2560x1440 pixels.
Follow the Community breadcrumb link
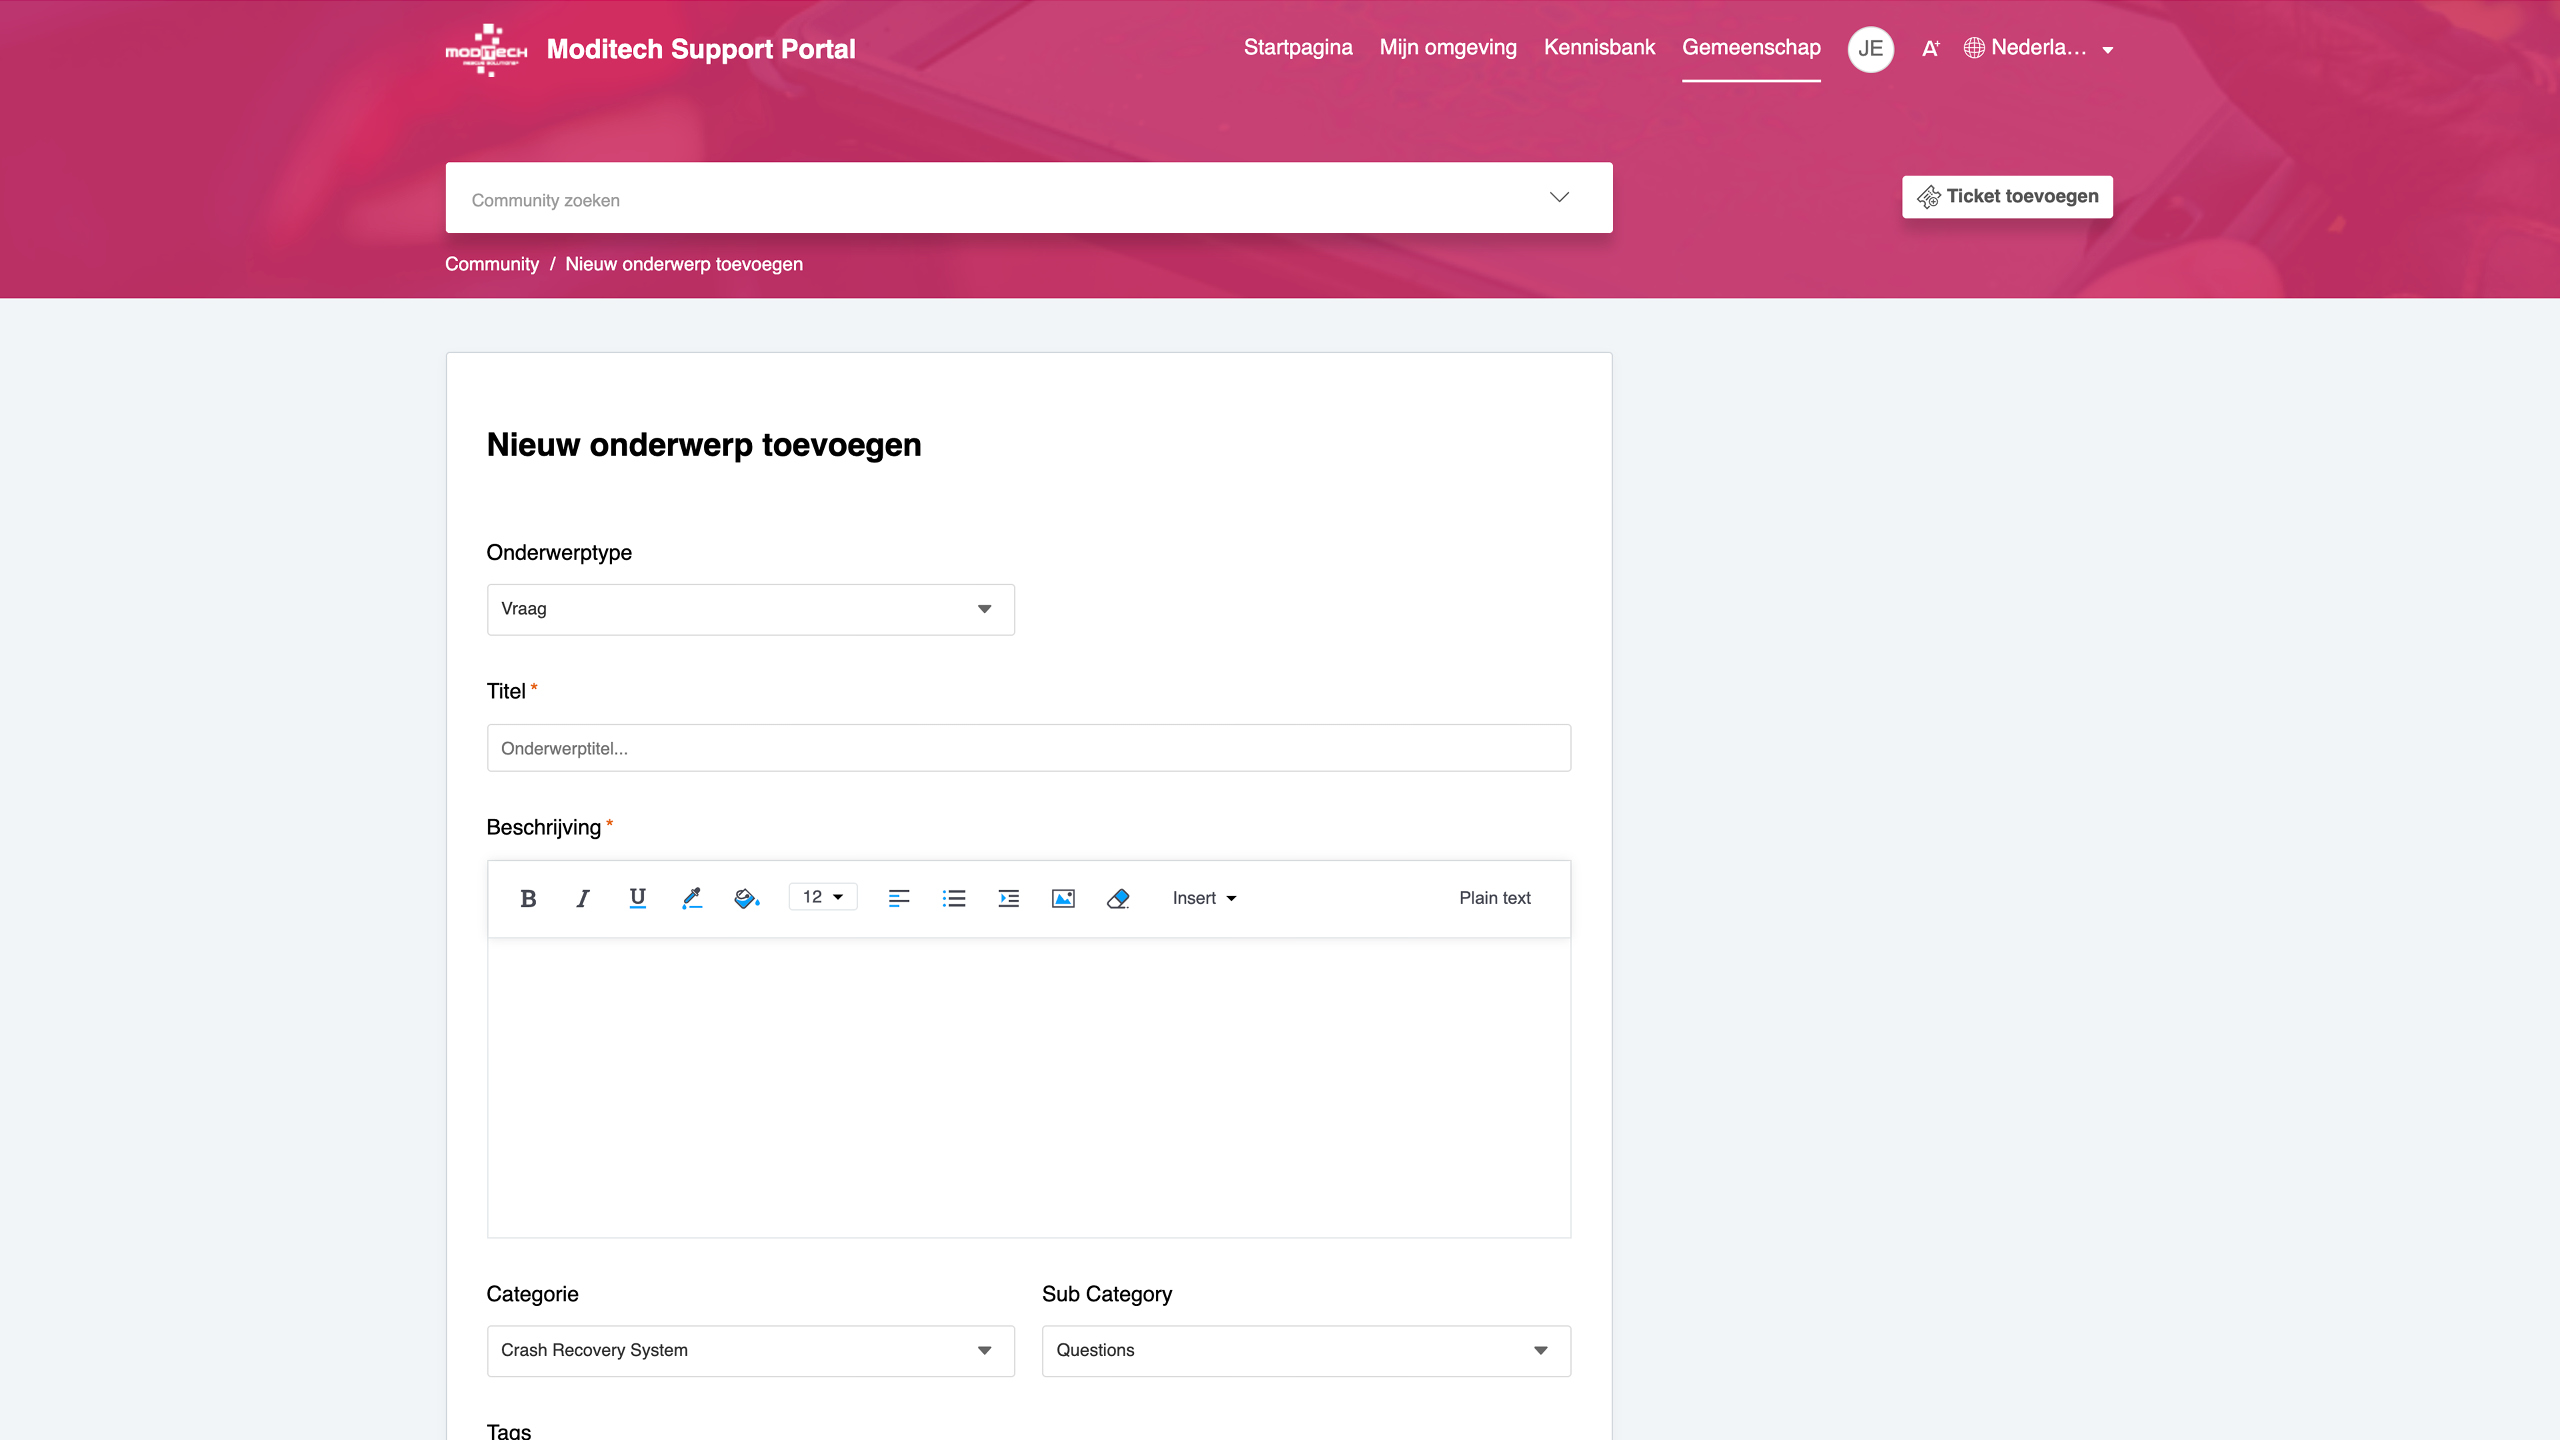(491, 264)
